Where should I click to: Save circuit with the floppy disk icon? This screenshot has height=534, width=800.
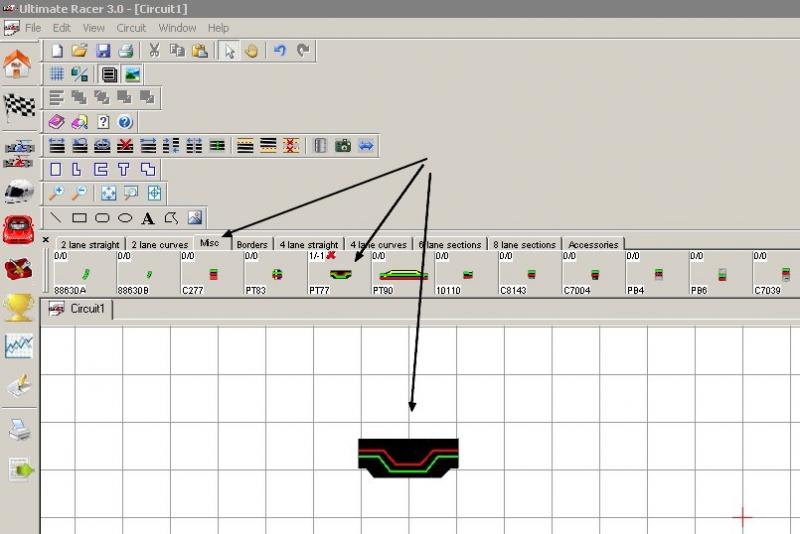pos(102,50)
